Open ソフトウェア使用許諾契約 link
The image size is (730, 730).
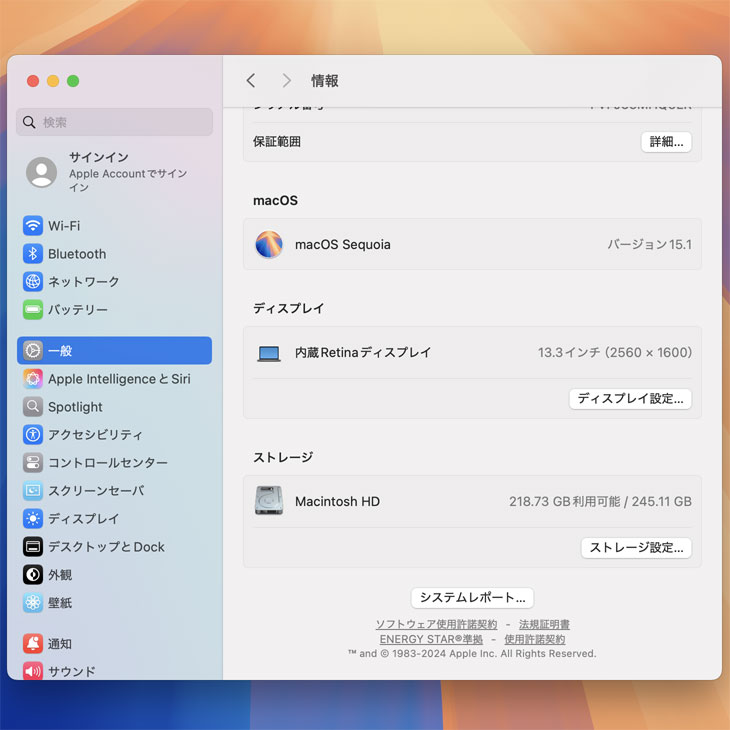[x=436, y=624]
